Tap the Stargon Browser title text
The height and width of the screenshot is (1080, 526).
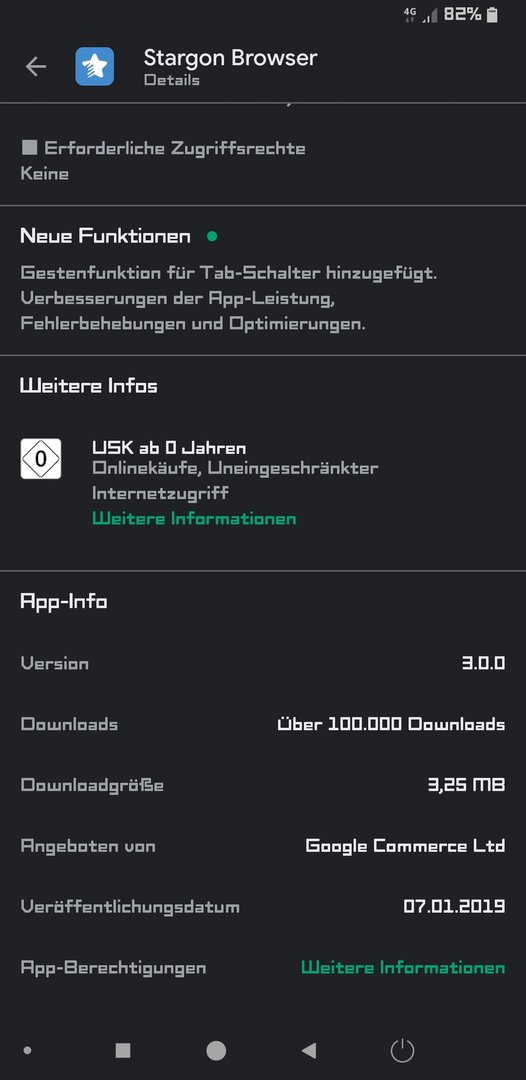231,58
